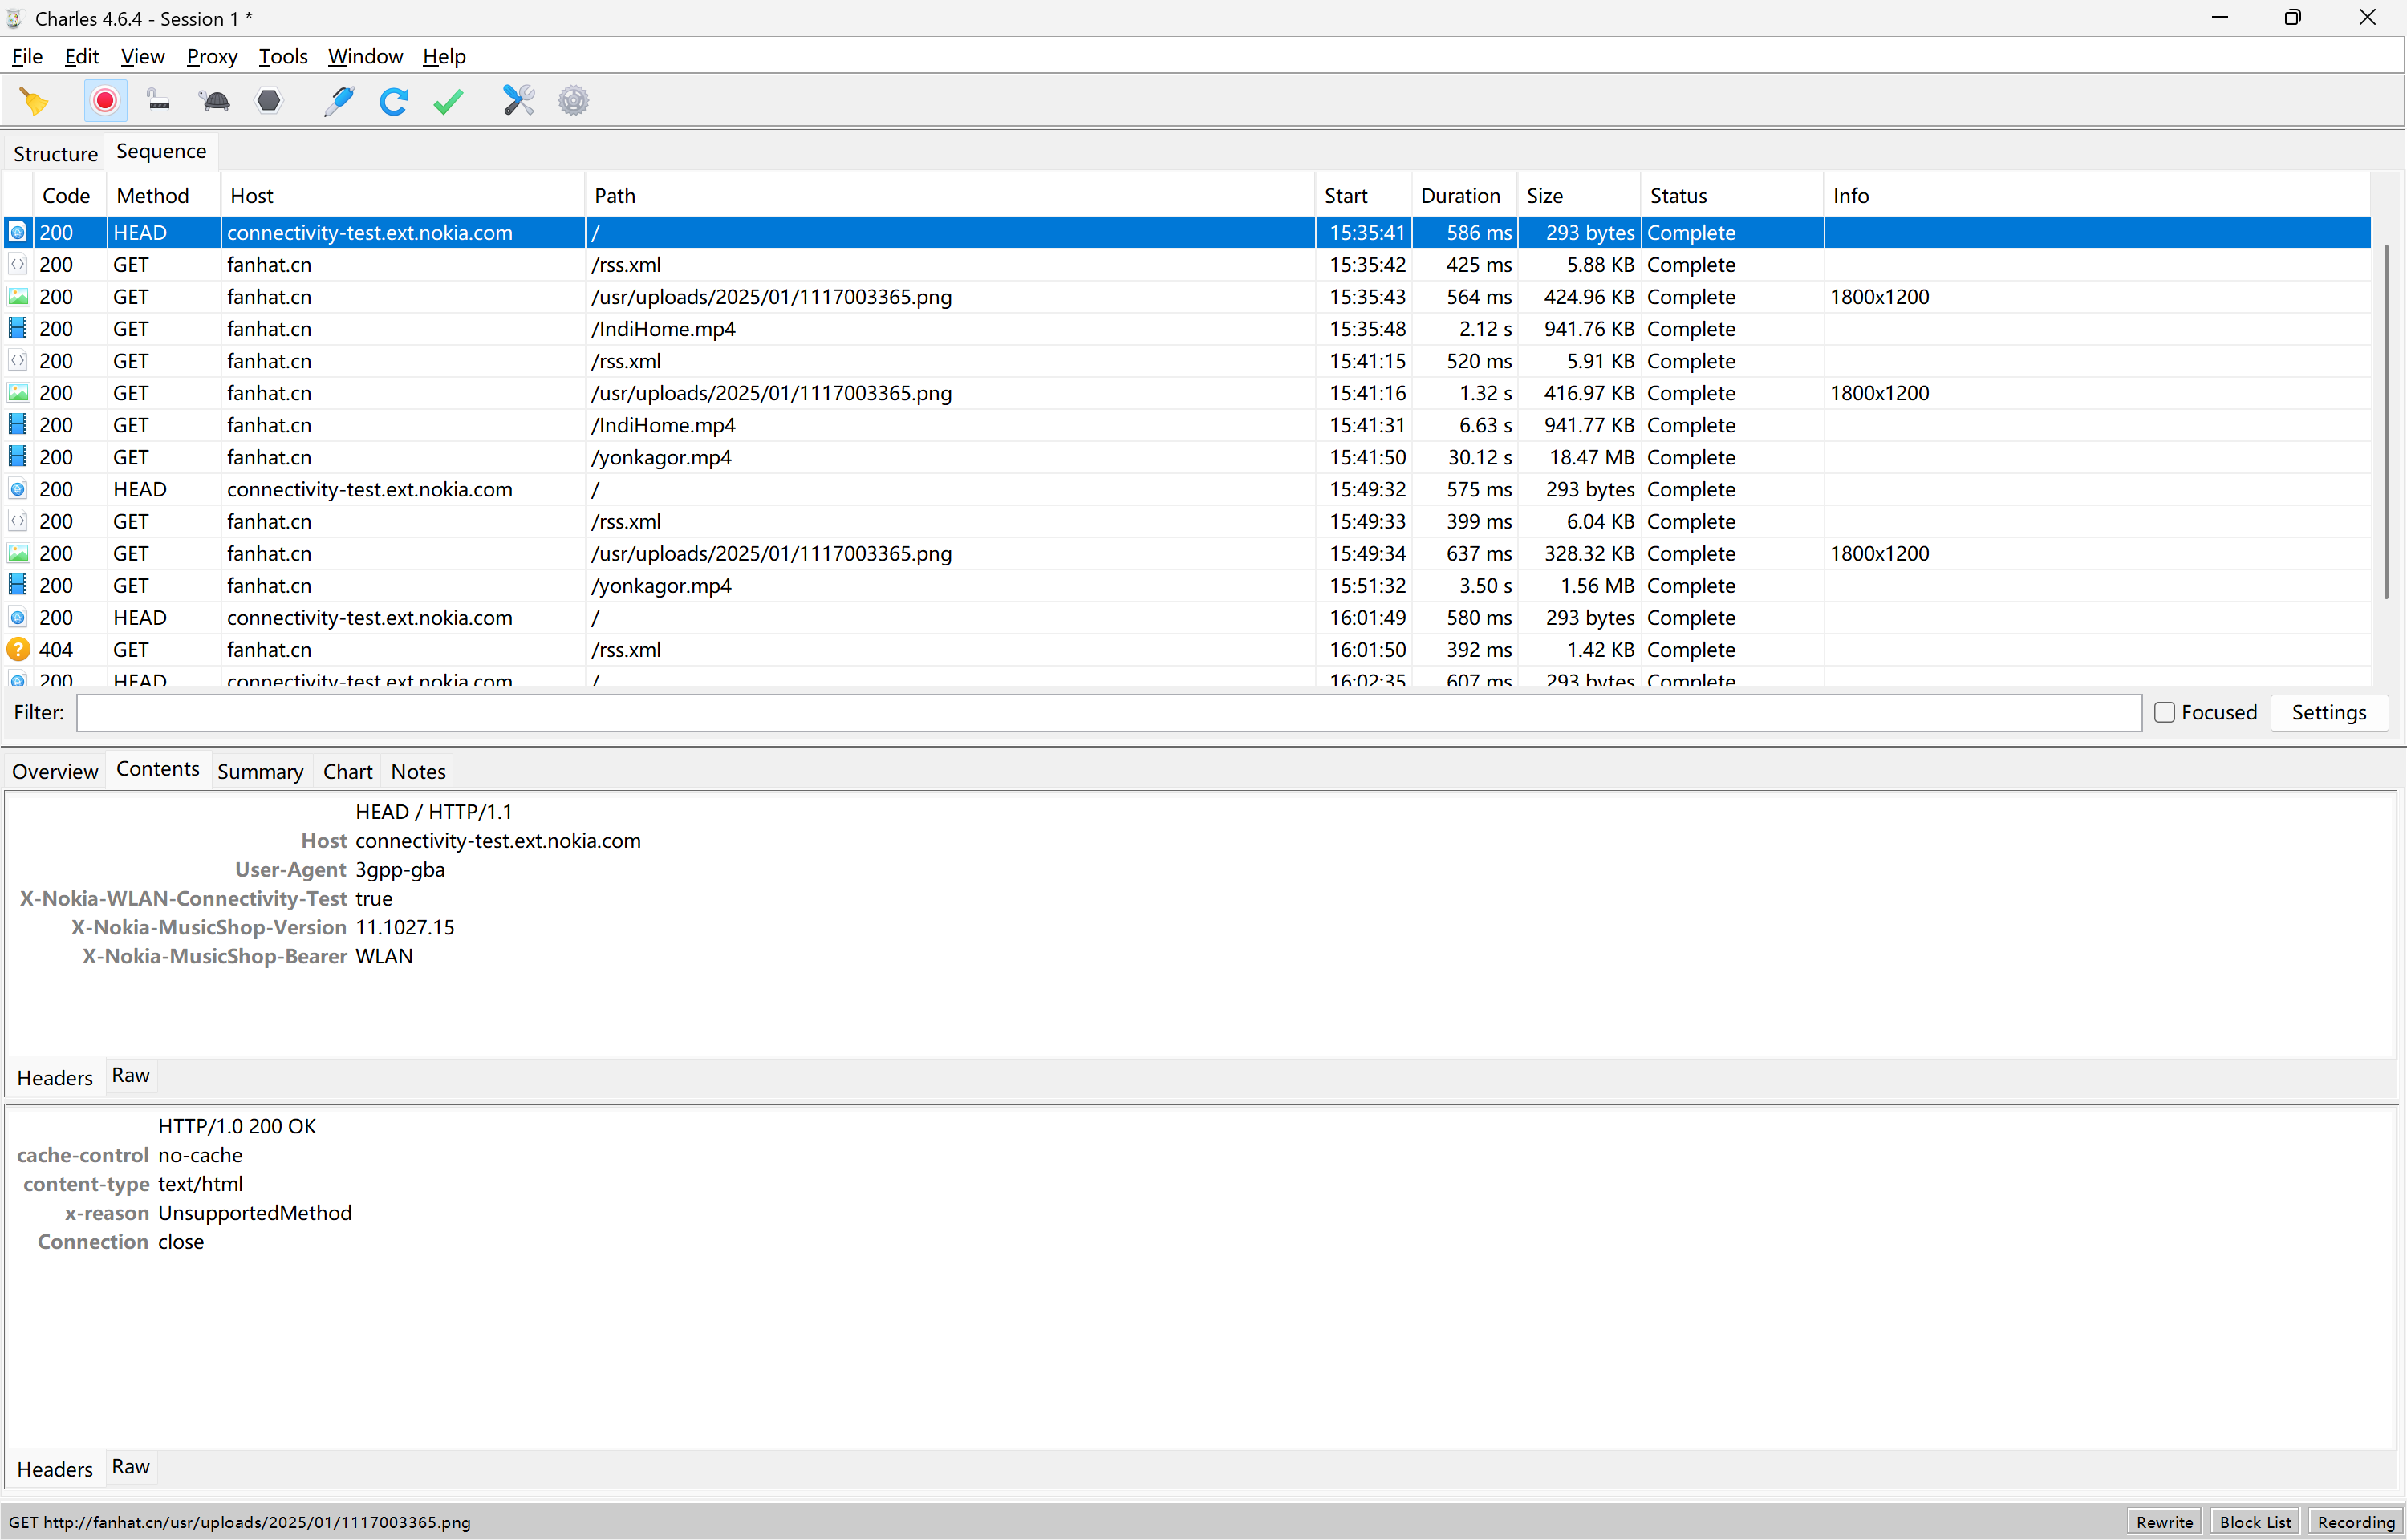
Task: Click into the Filter text field
Action: click(x=1109, y=713)
